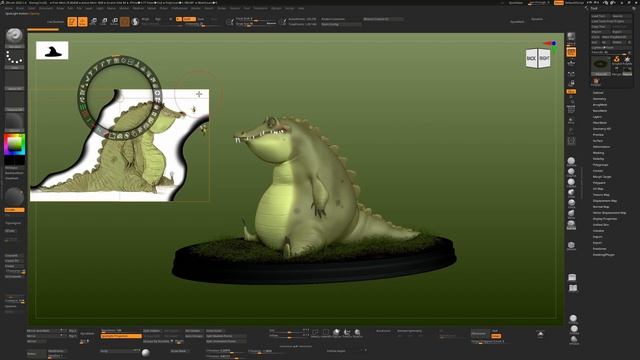Click the GoZ button
Image resolution: width=640 pixels, height=360 pixels.
click(x=595, y=42)
